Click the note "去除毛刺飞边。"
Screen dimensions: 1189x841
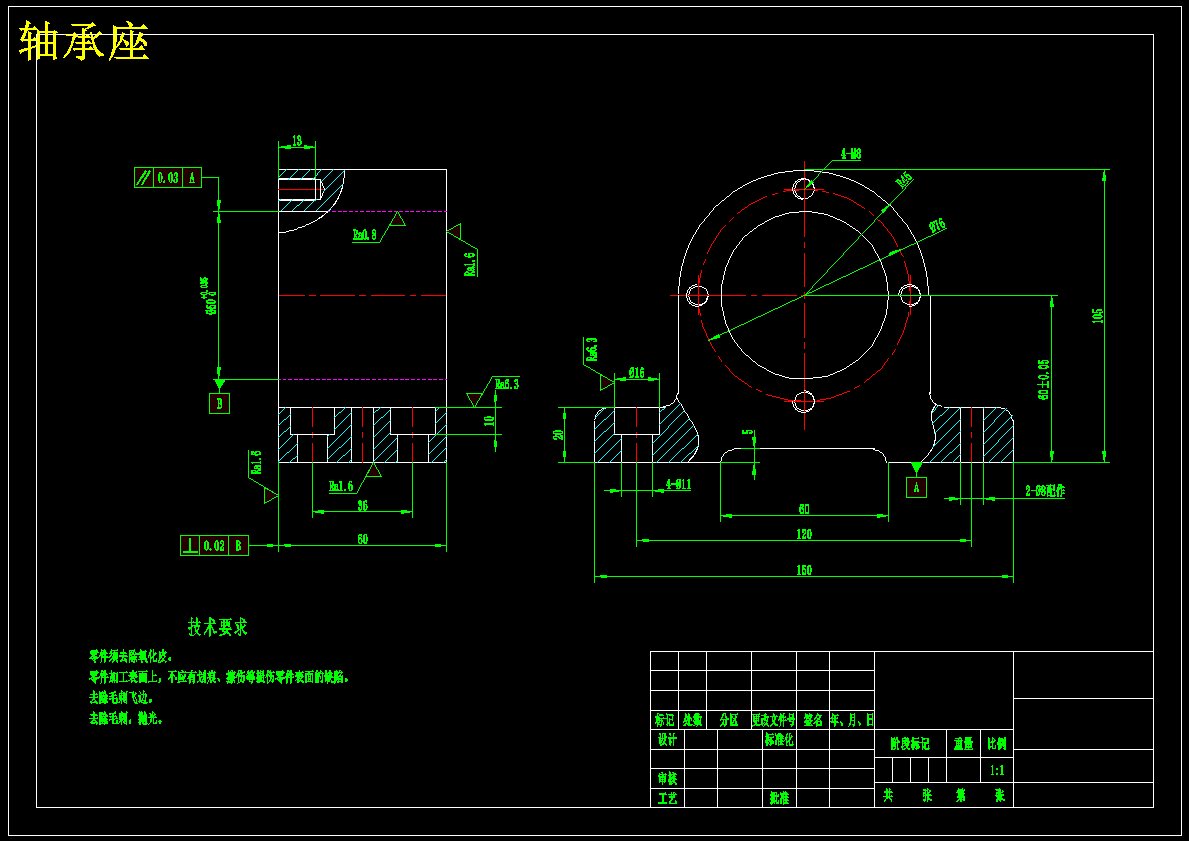[121, 697]
